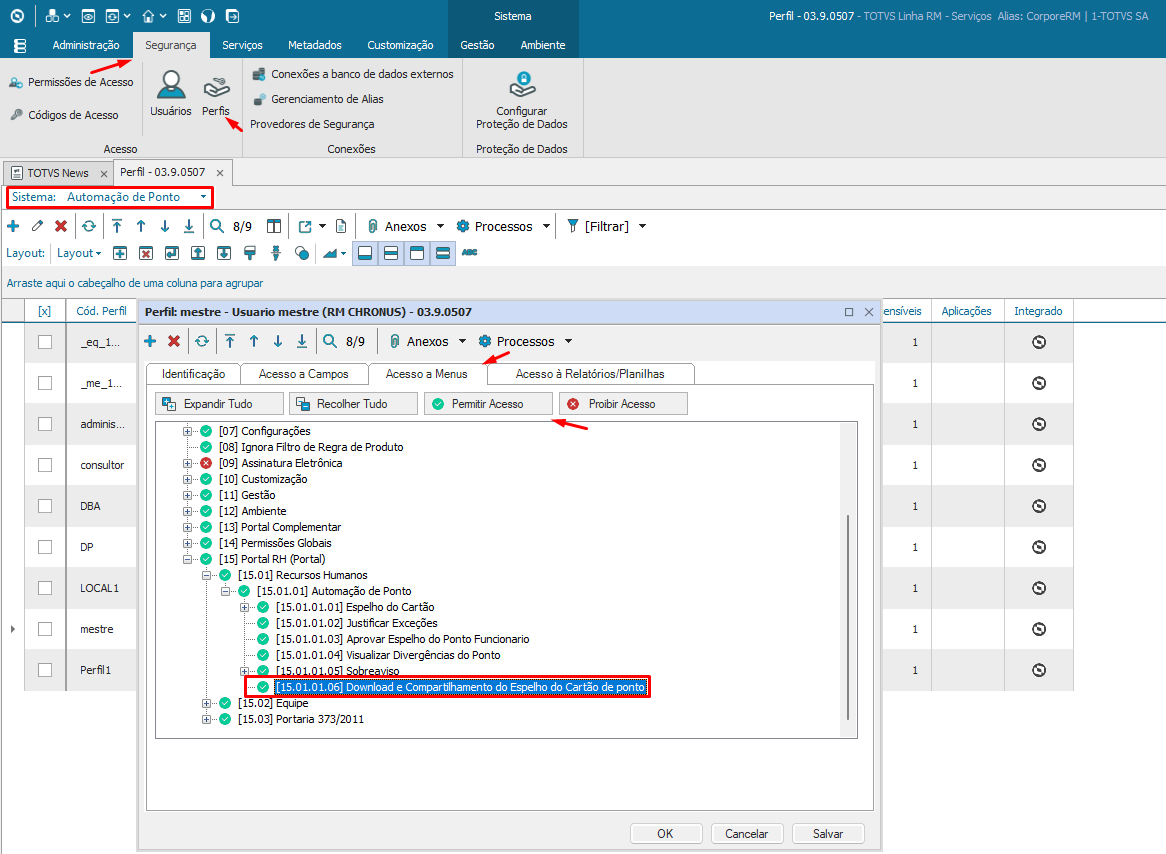Check the box for _me_1... row
Image resolution: width=1166 pixels, height=854 pixels.
(45, 383)
